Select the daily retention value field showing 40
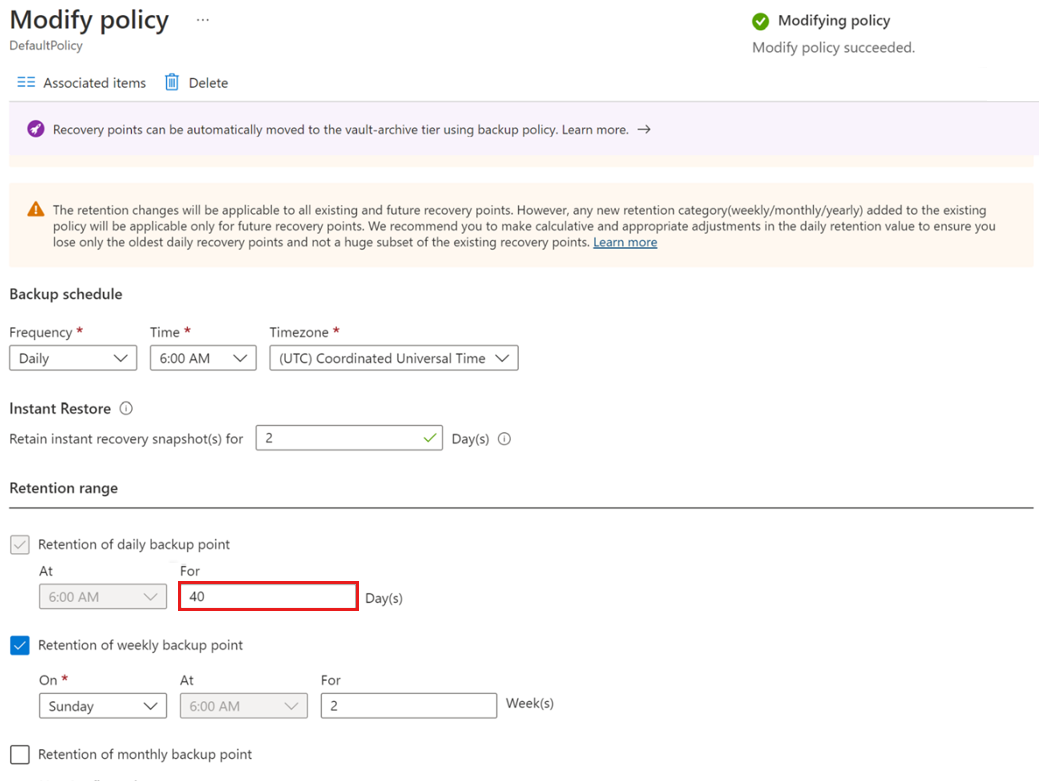 (267, 595)
